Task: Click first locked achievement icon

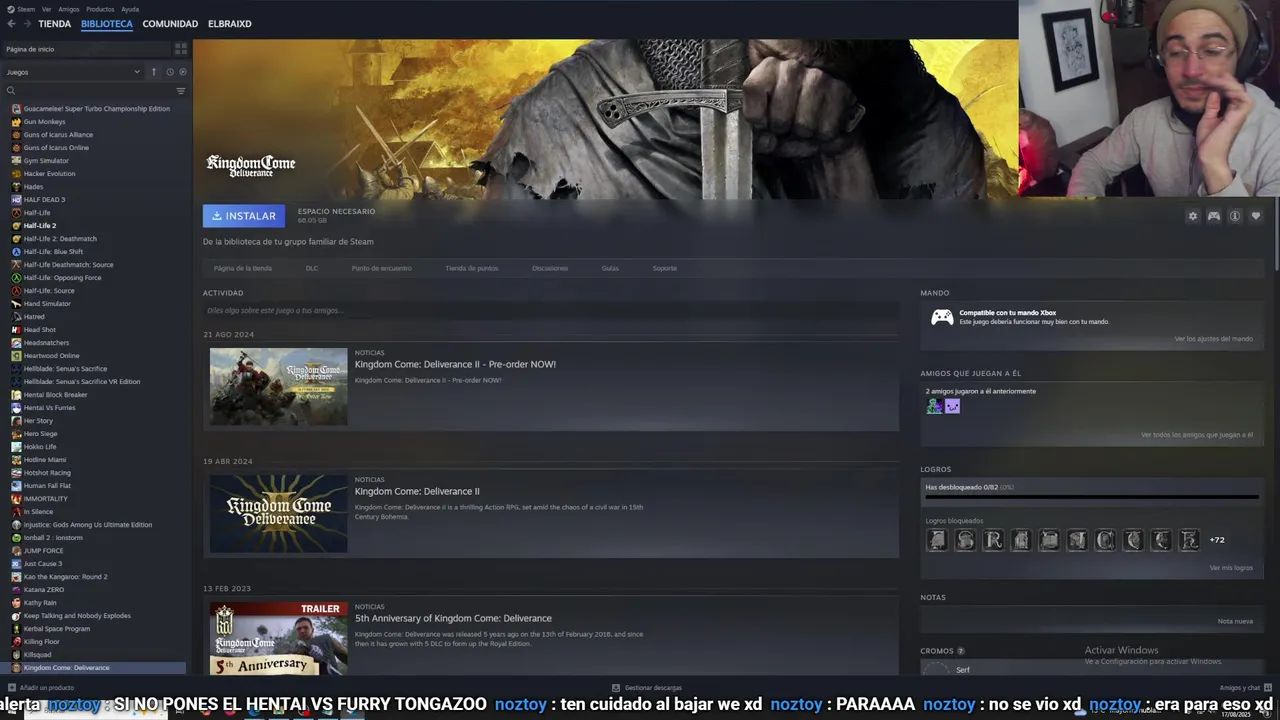Action: [x=937, y=540]
